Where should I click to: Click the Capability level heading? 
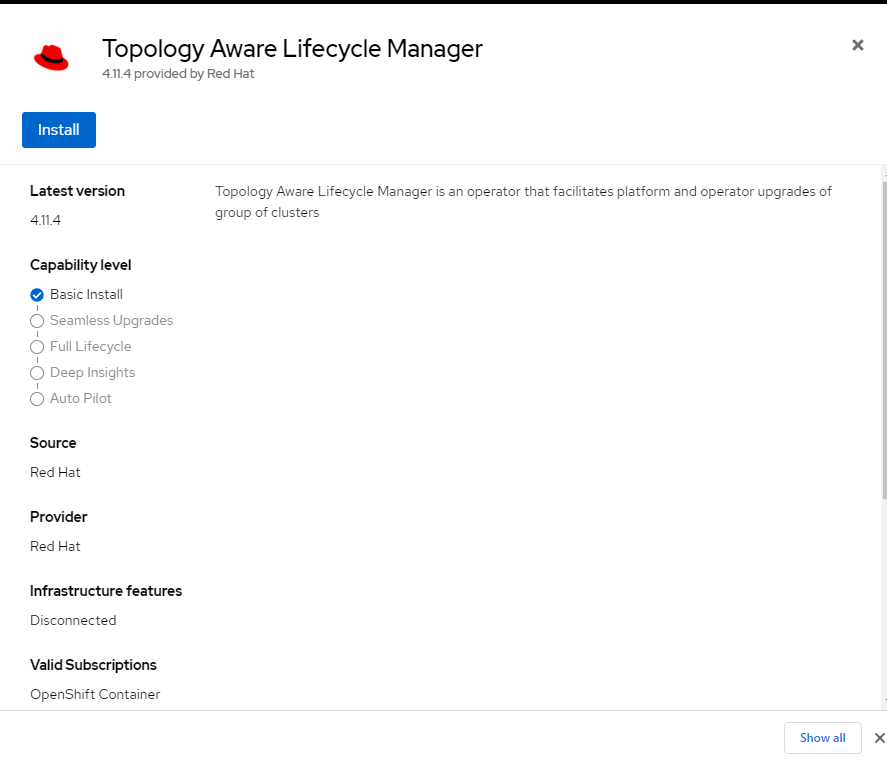click(x=80, y=265)
